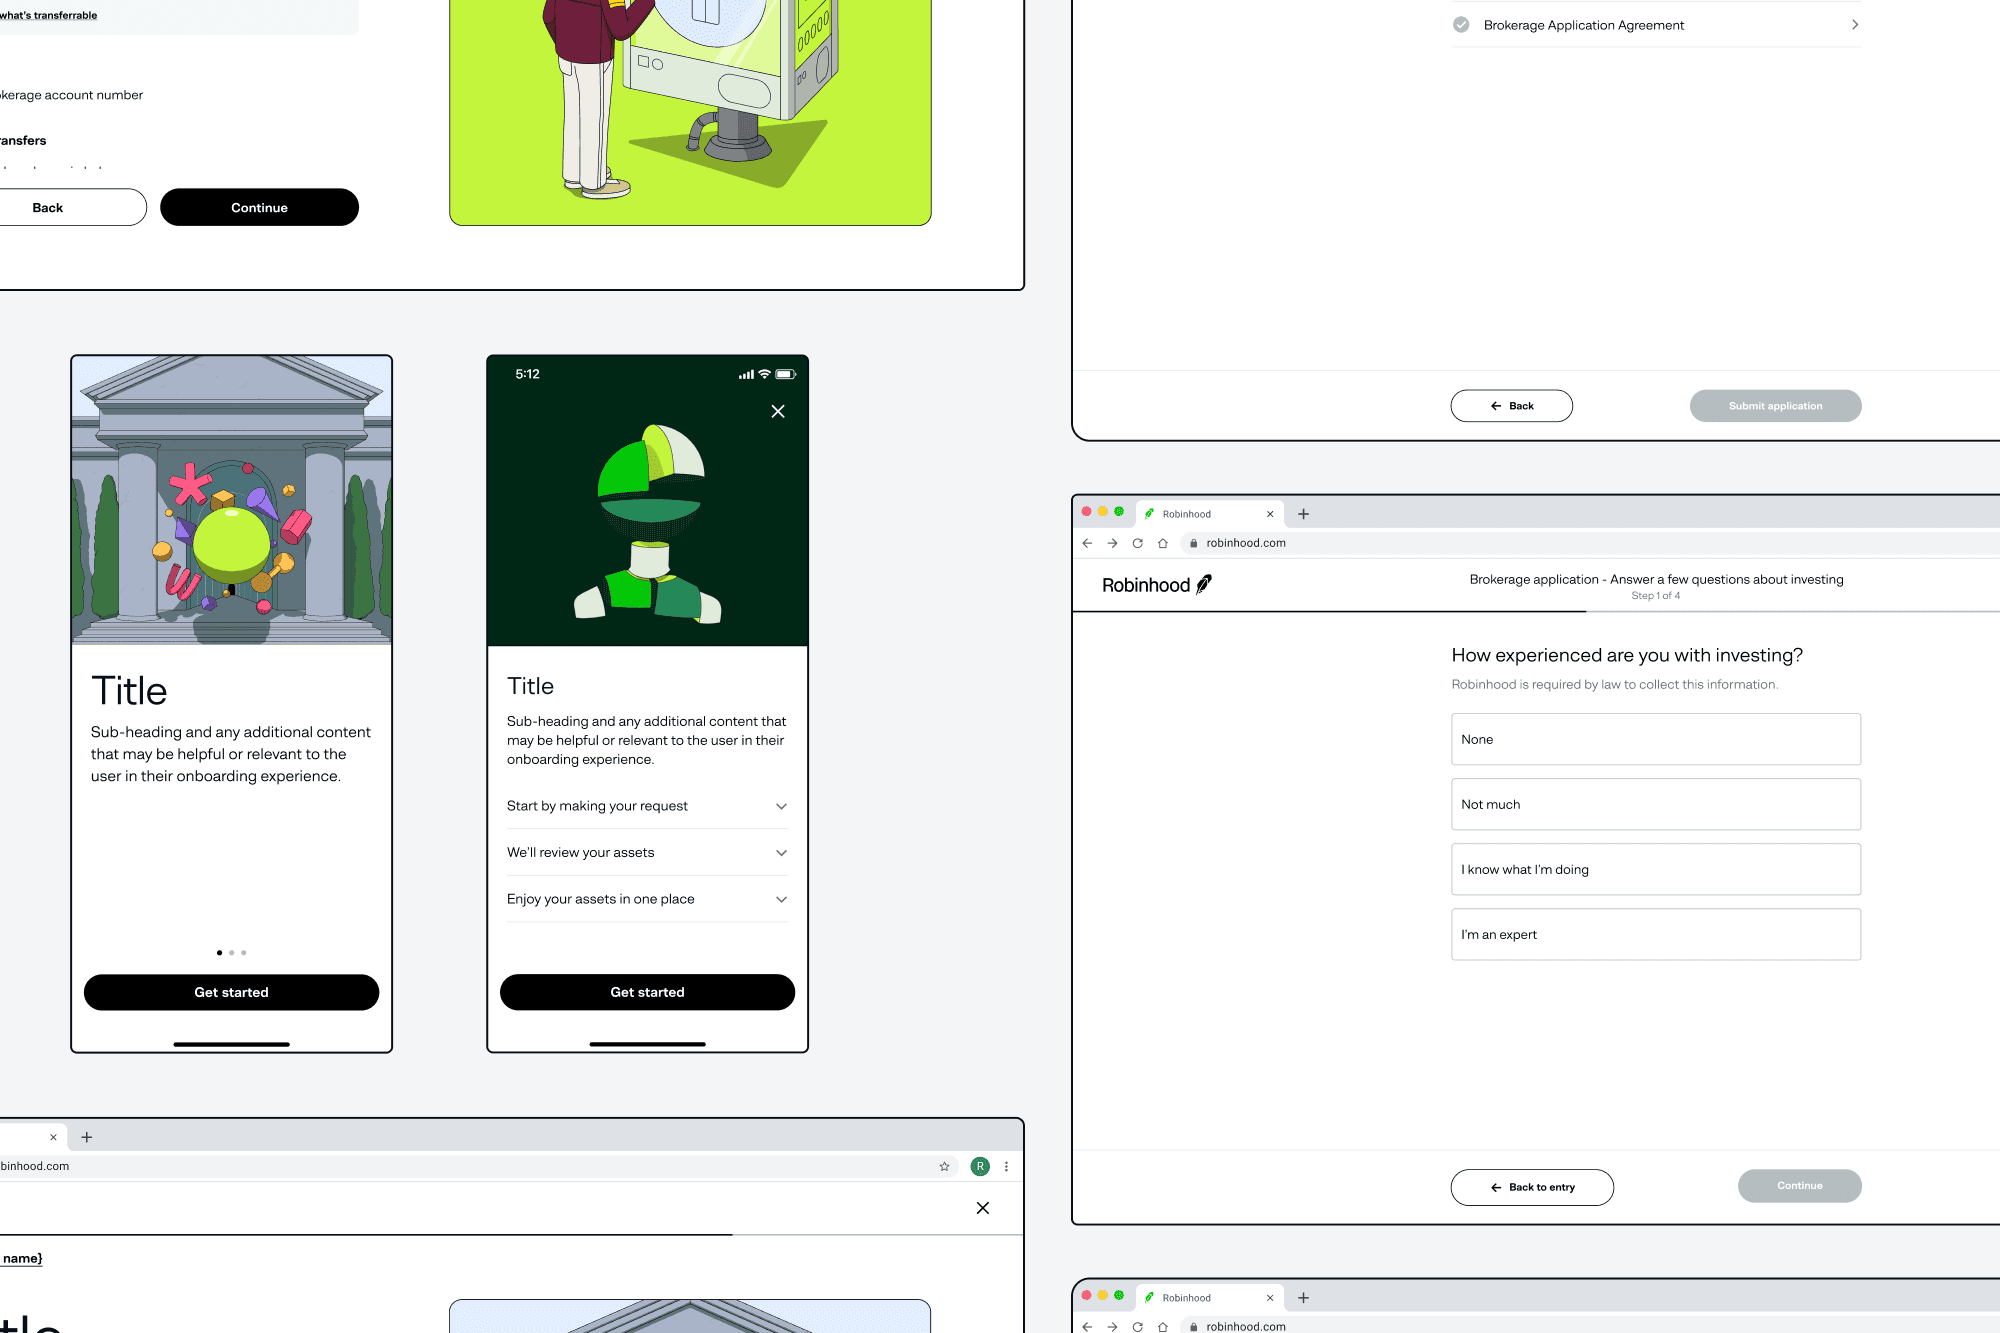Select 'Not much' investing experience option

coord(1656,804)
